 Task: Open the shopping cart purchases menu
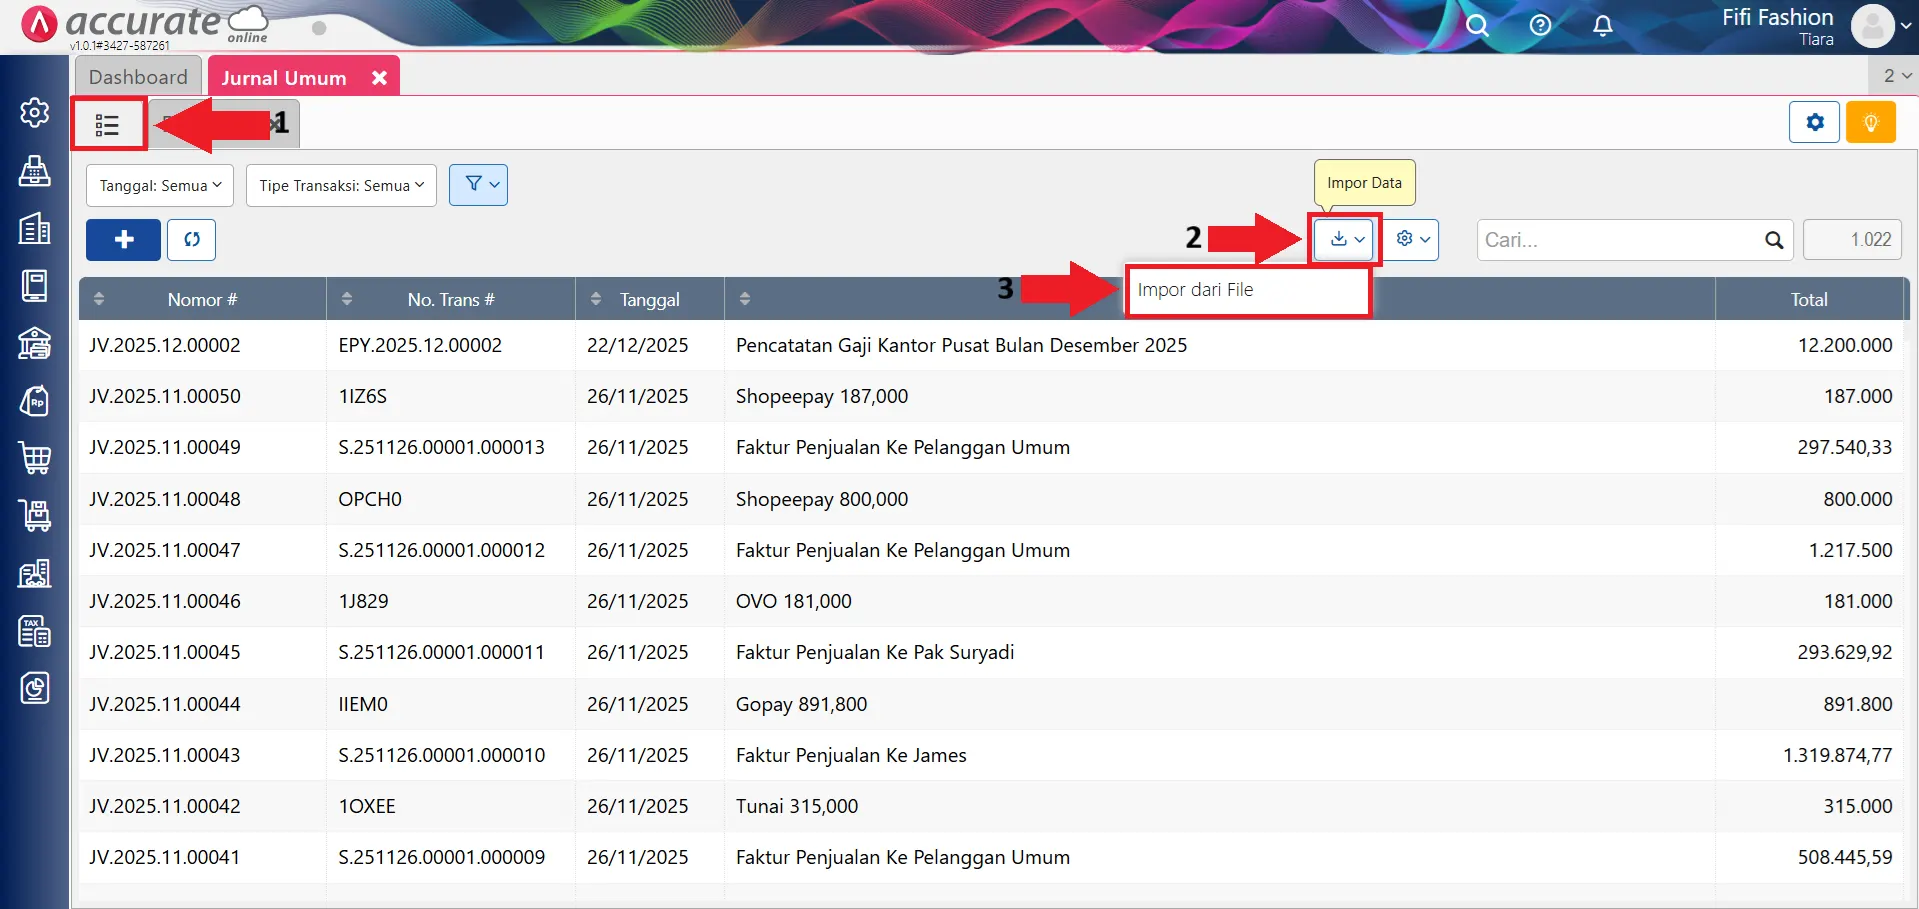34,458
